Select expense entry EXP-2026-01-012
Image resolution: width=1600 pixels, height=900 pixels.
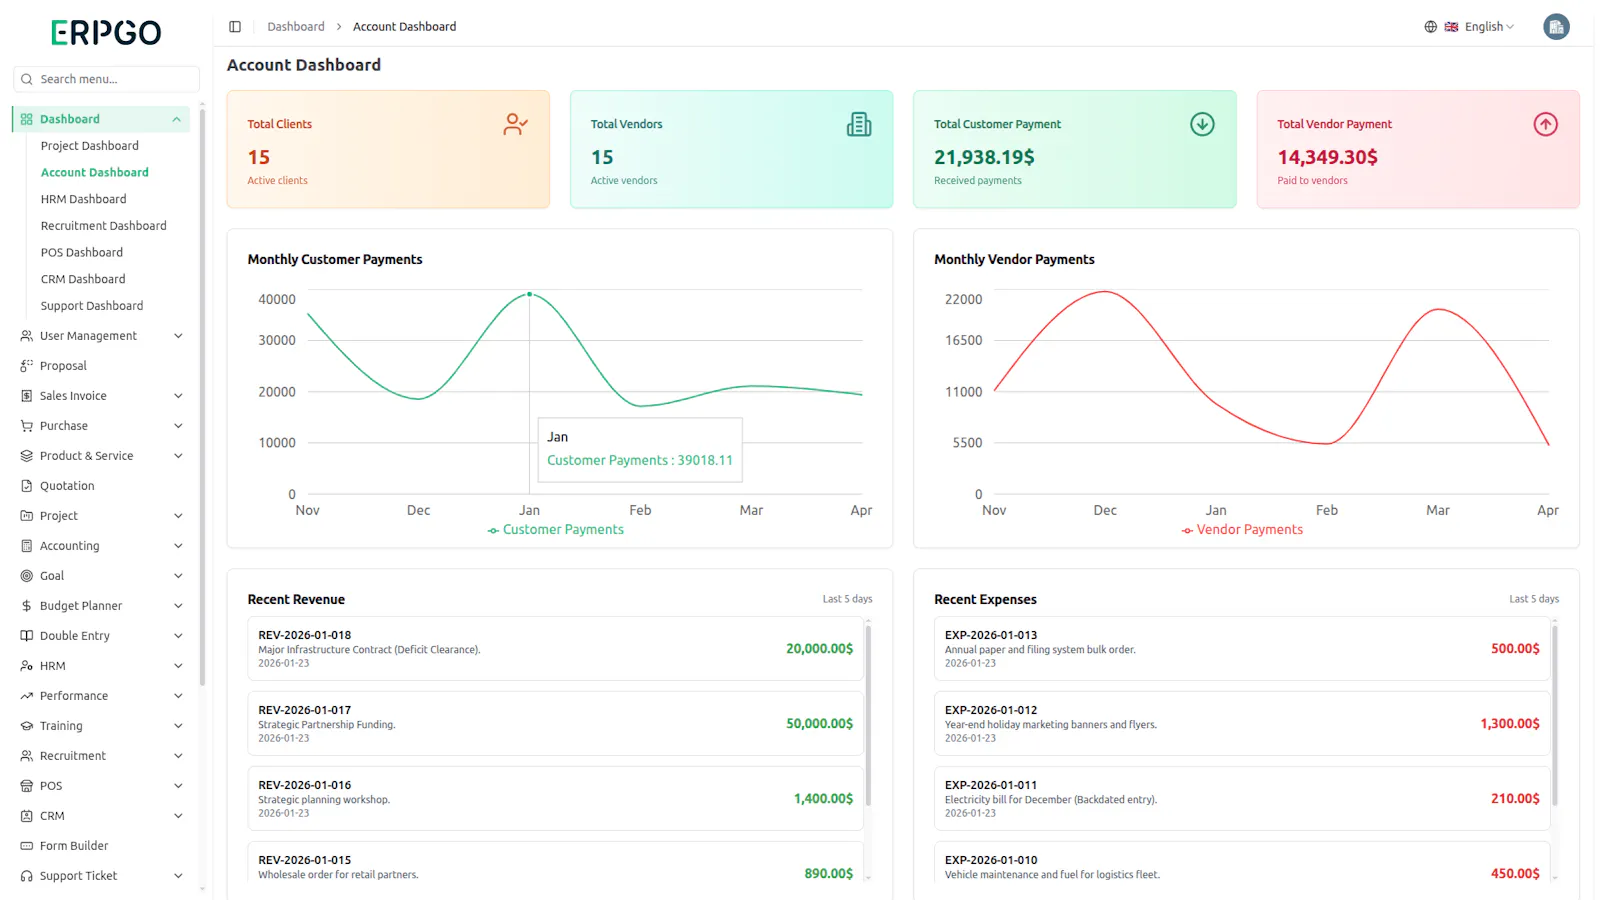coord(1242,724)
